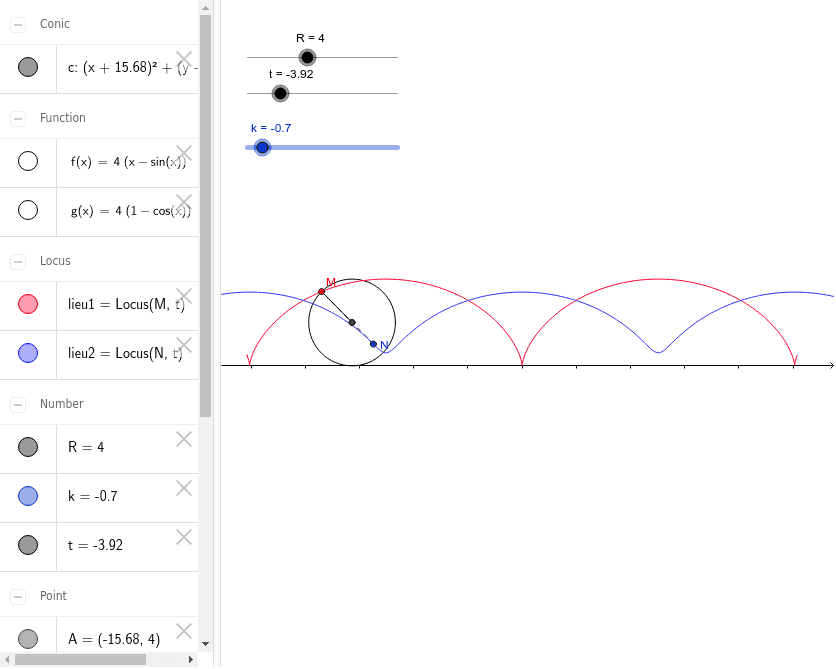Click the Number group header label

pyautogui.click(x=61, y=404)
